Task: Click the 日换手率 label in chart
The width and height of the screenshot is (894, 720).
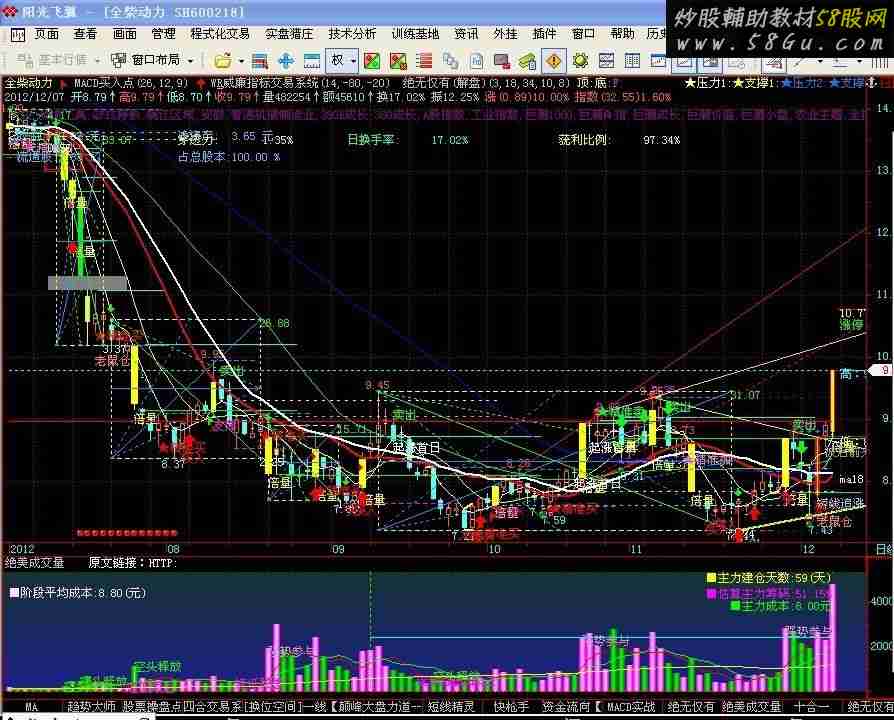Action: point(371,140)
